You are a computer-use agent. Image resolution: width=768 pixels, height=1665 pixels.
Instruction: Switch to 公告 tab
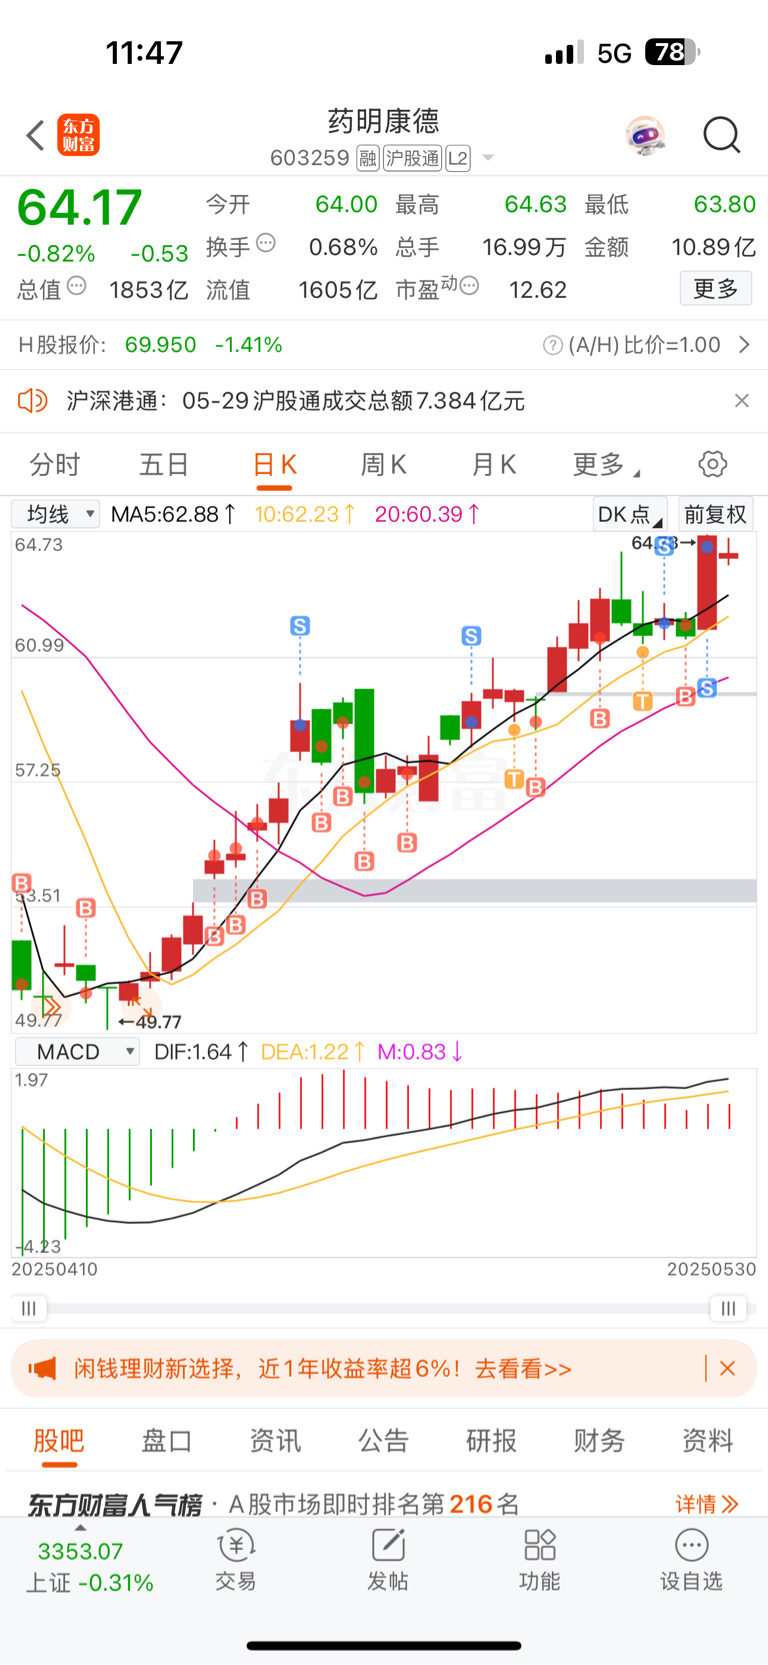pyautogui.click(x=383, y=1441)
